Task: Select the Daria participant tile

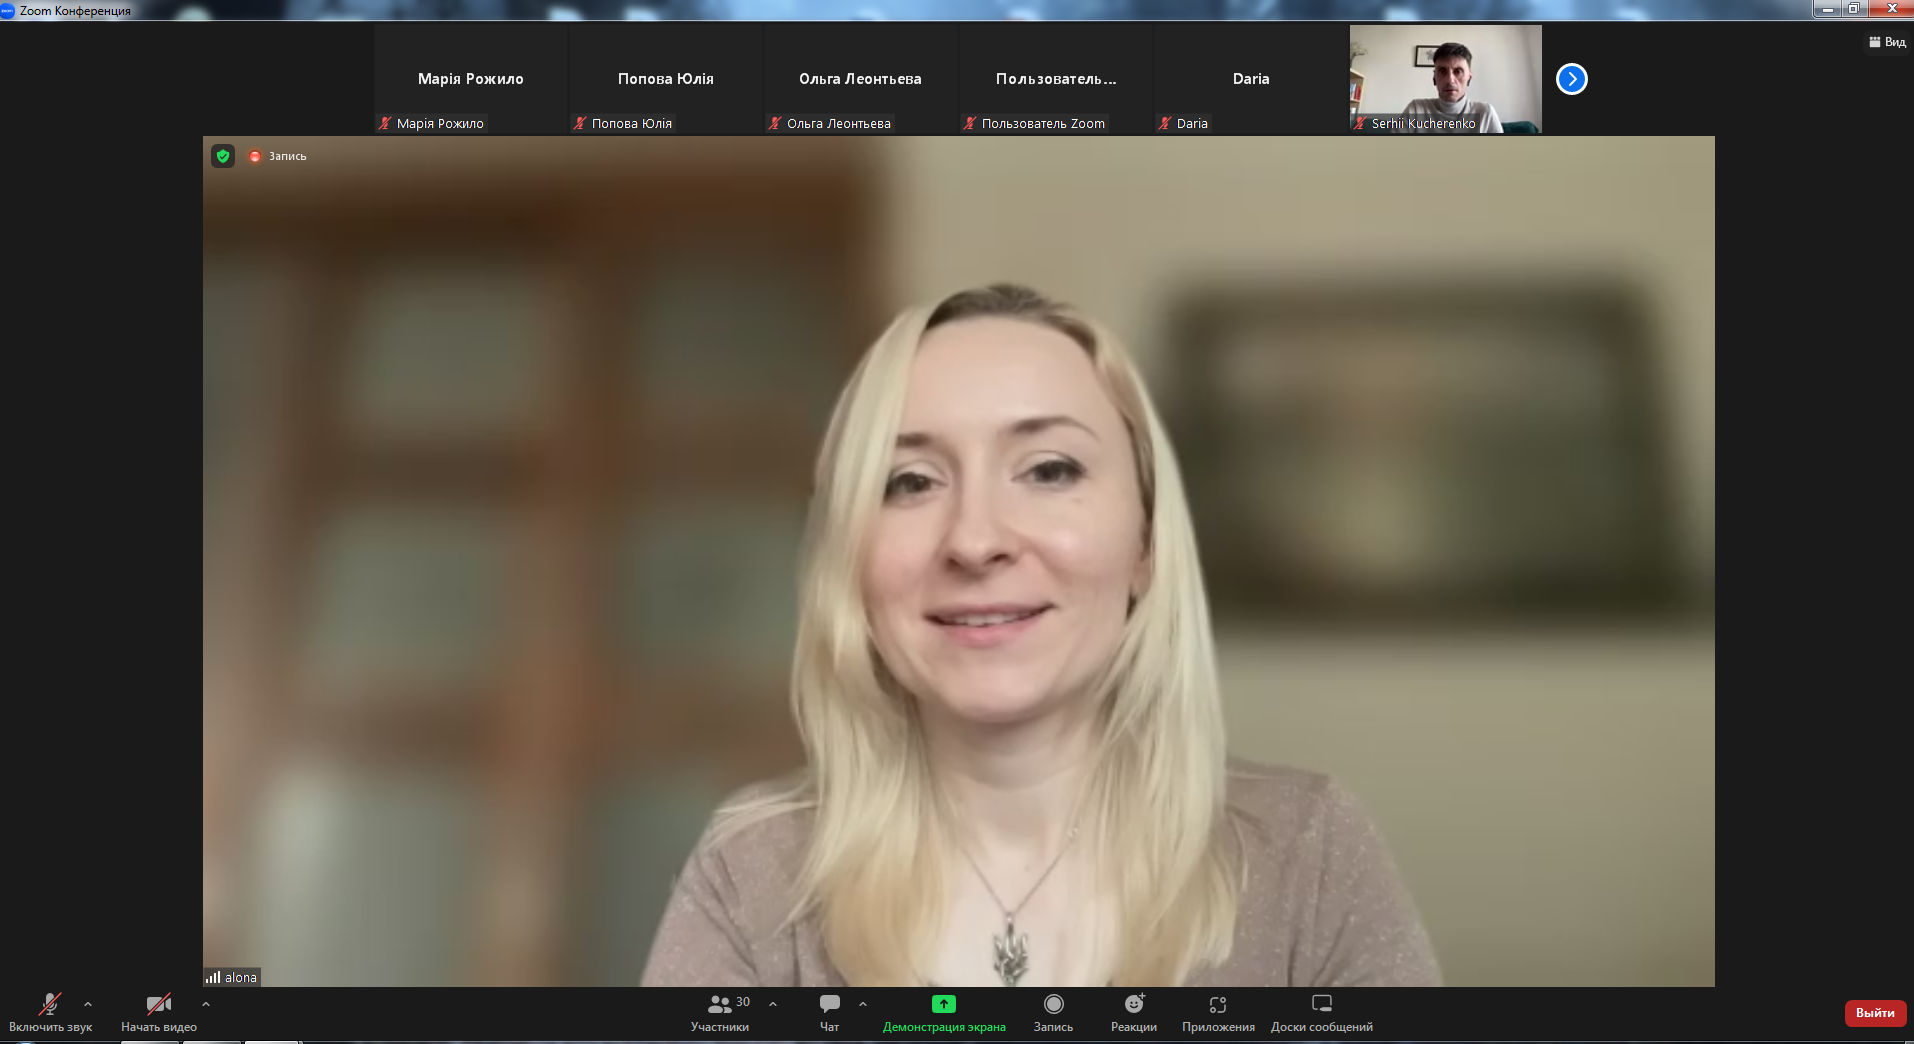Action: point(1250,79)
